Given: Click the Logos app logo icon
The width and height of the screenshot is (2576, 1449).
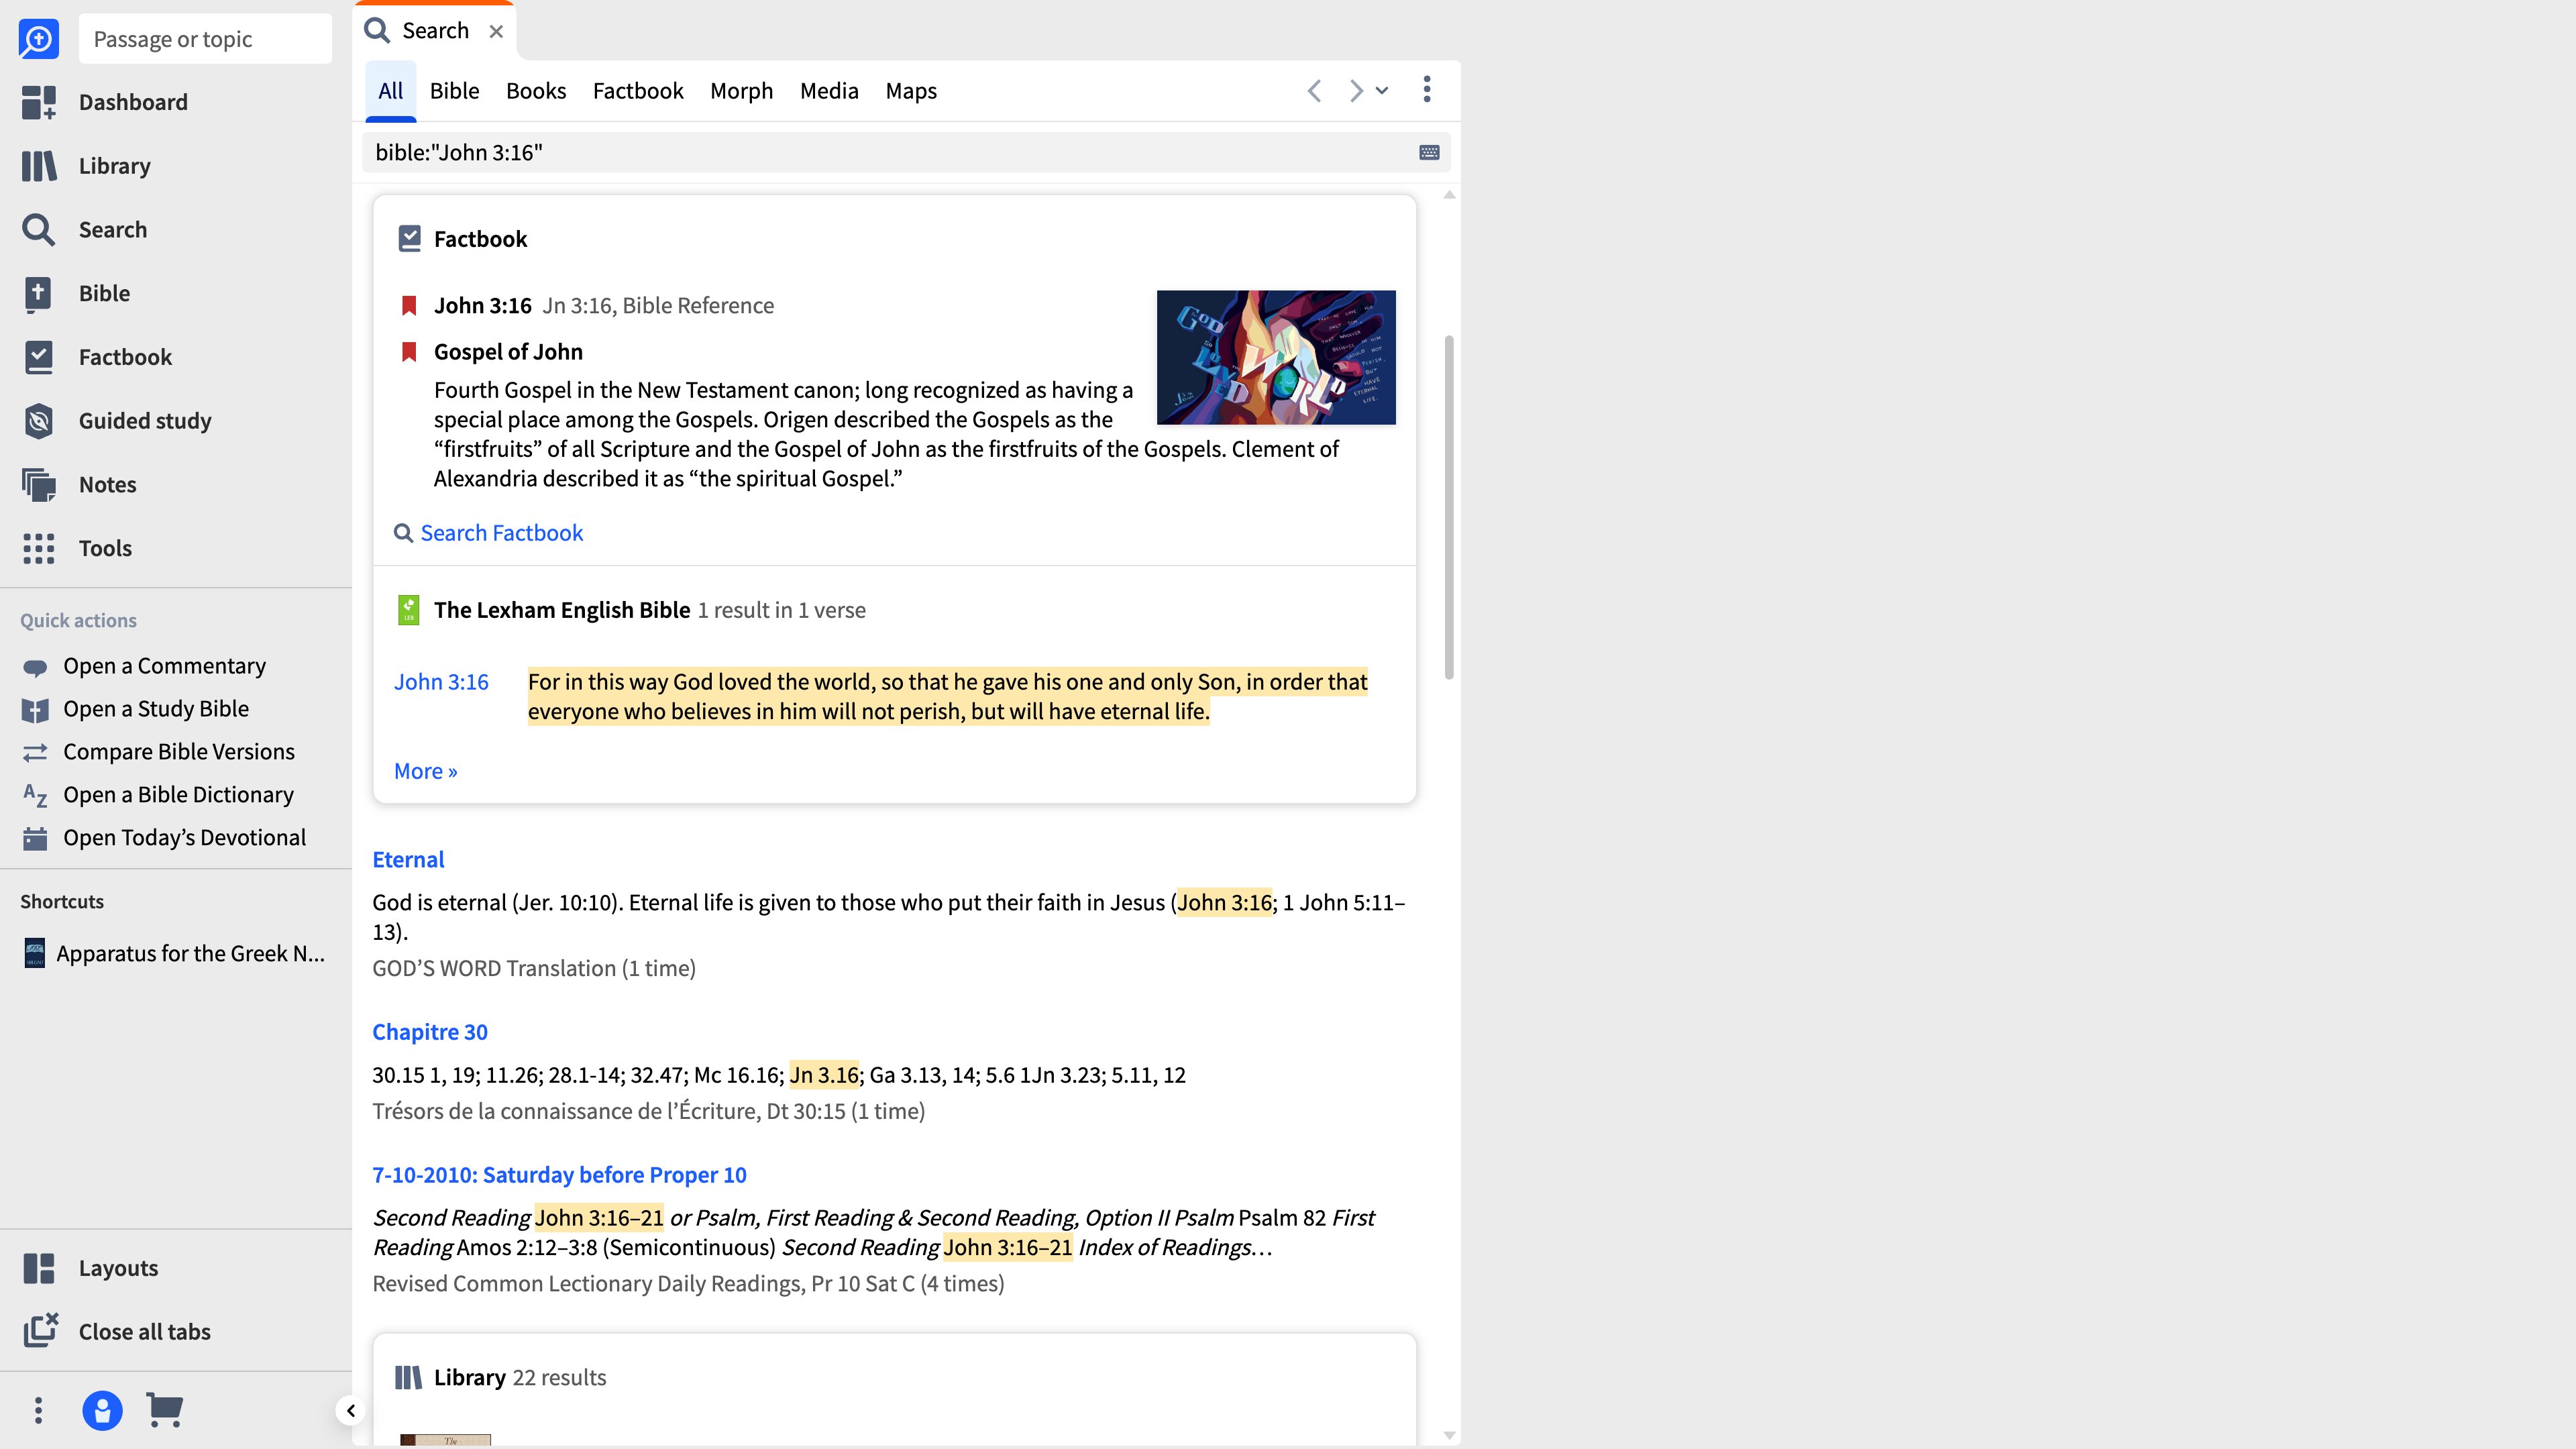Looking at the screenshot, I should coord(38,38).
